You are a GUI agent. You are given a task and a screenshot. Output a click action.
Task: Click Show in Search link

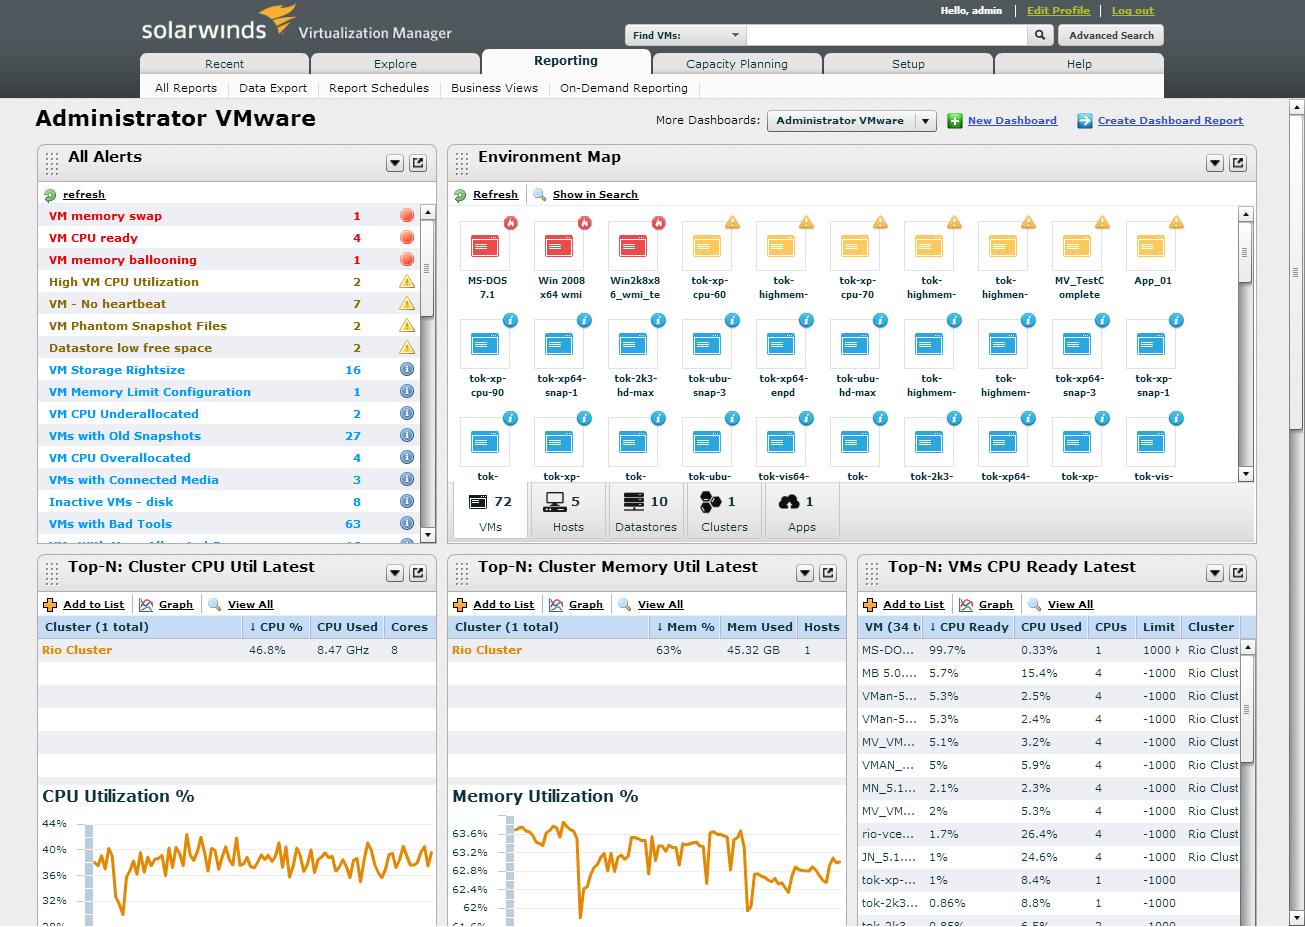pyautogui.click(x=595, y=195)
